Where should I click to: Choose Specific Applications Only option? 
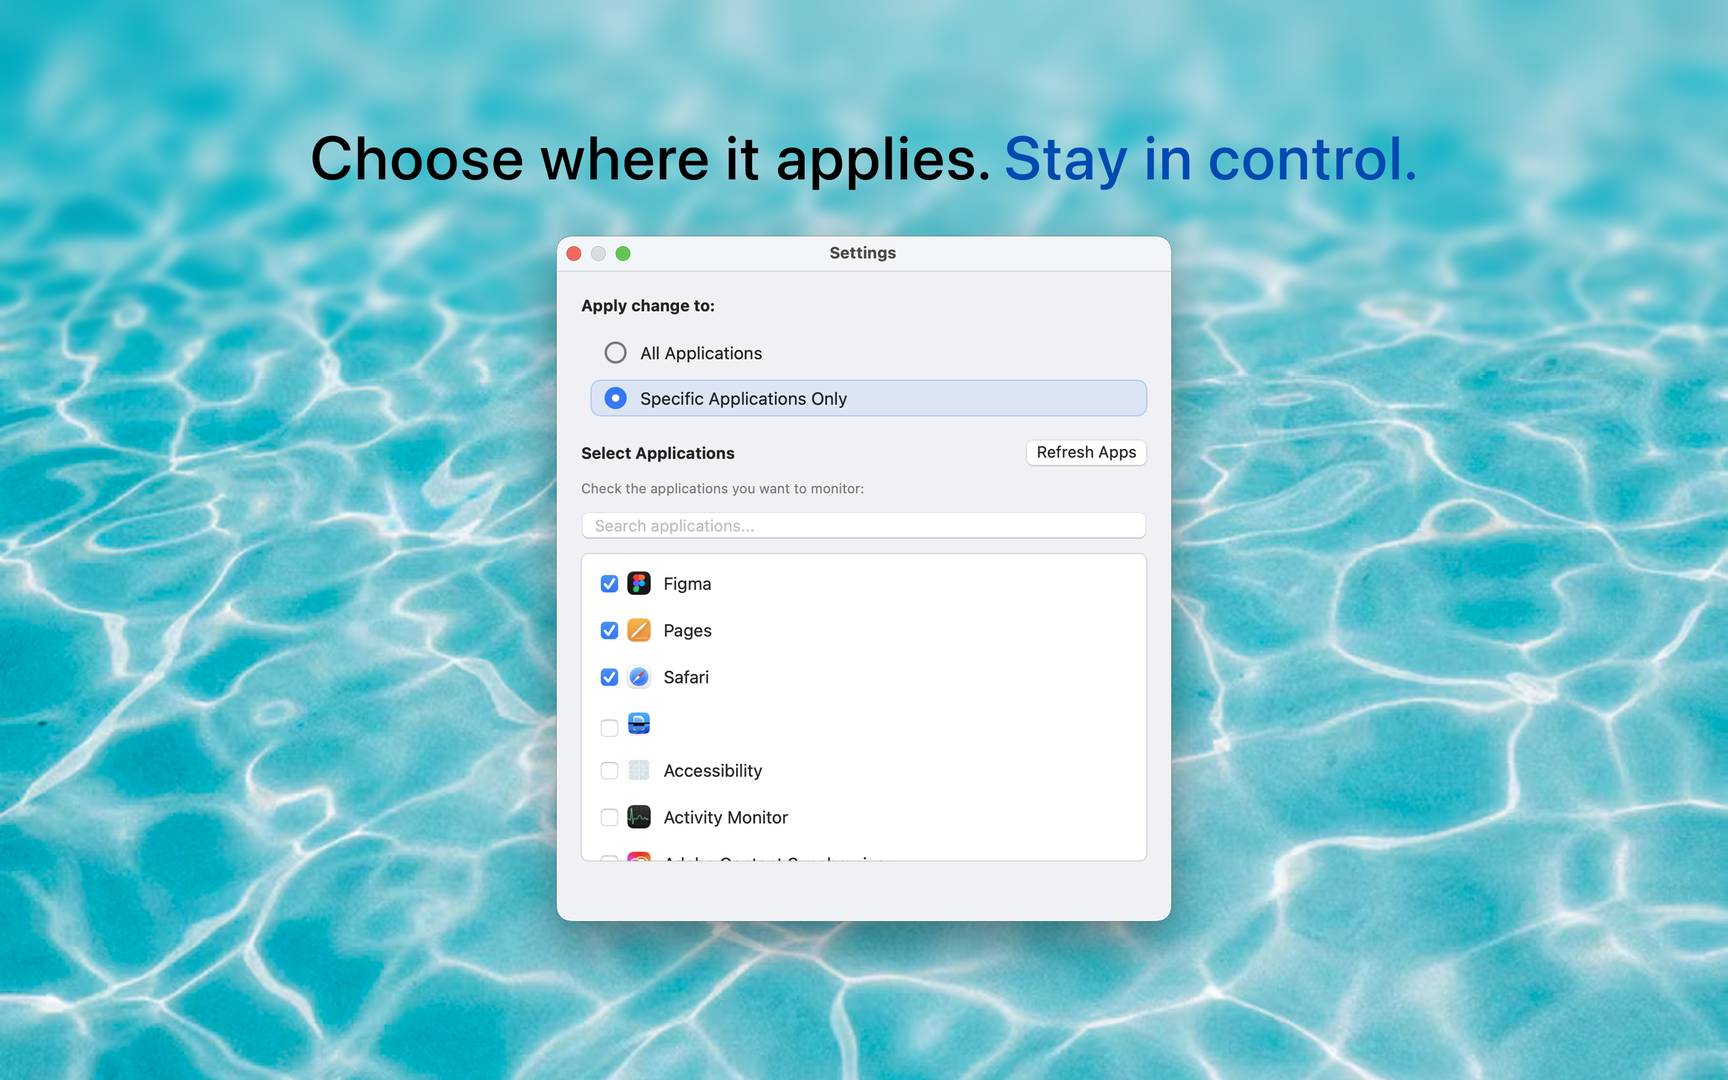[x=616, y=398]
